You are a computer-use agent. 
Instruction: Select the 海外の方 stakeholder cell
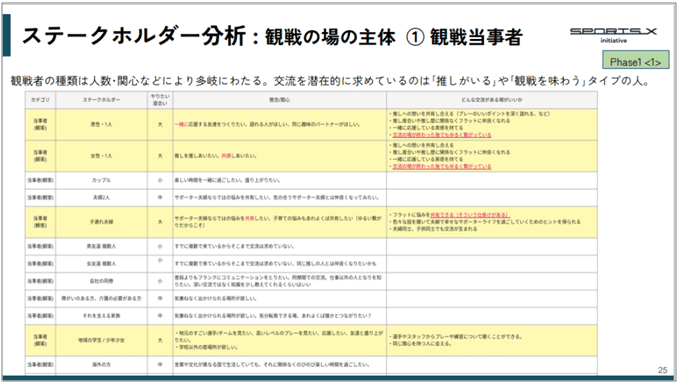click(101, 364)
